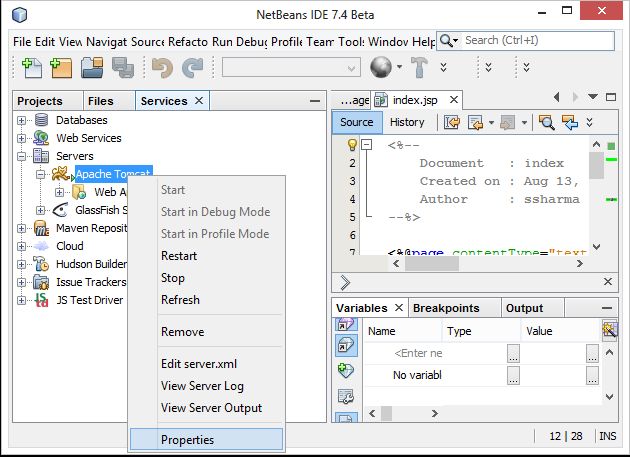Click the Apache Tomcat cat icon

[61, 174]
